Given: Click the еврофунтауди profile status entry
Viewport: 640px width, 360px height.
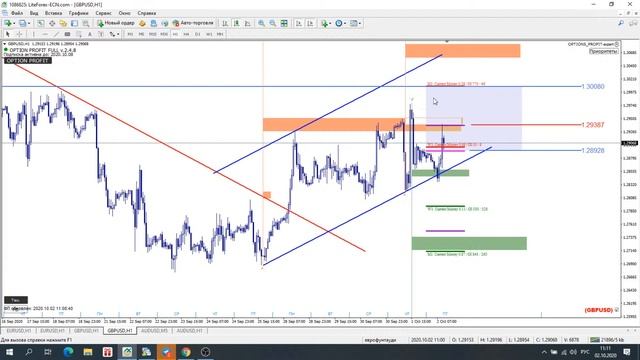Looking at the screenshot, I should coord(380,340).
